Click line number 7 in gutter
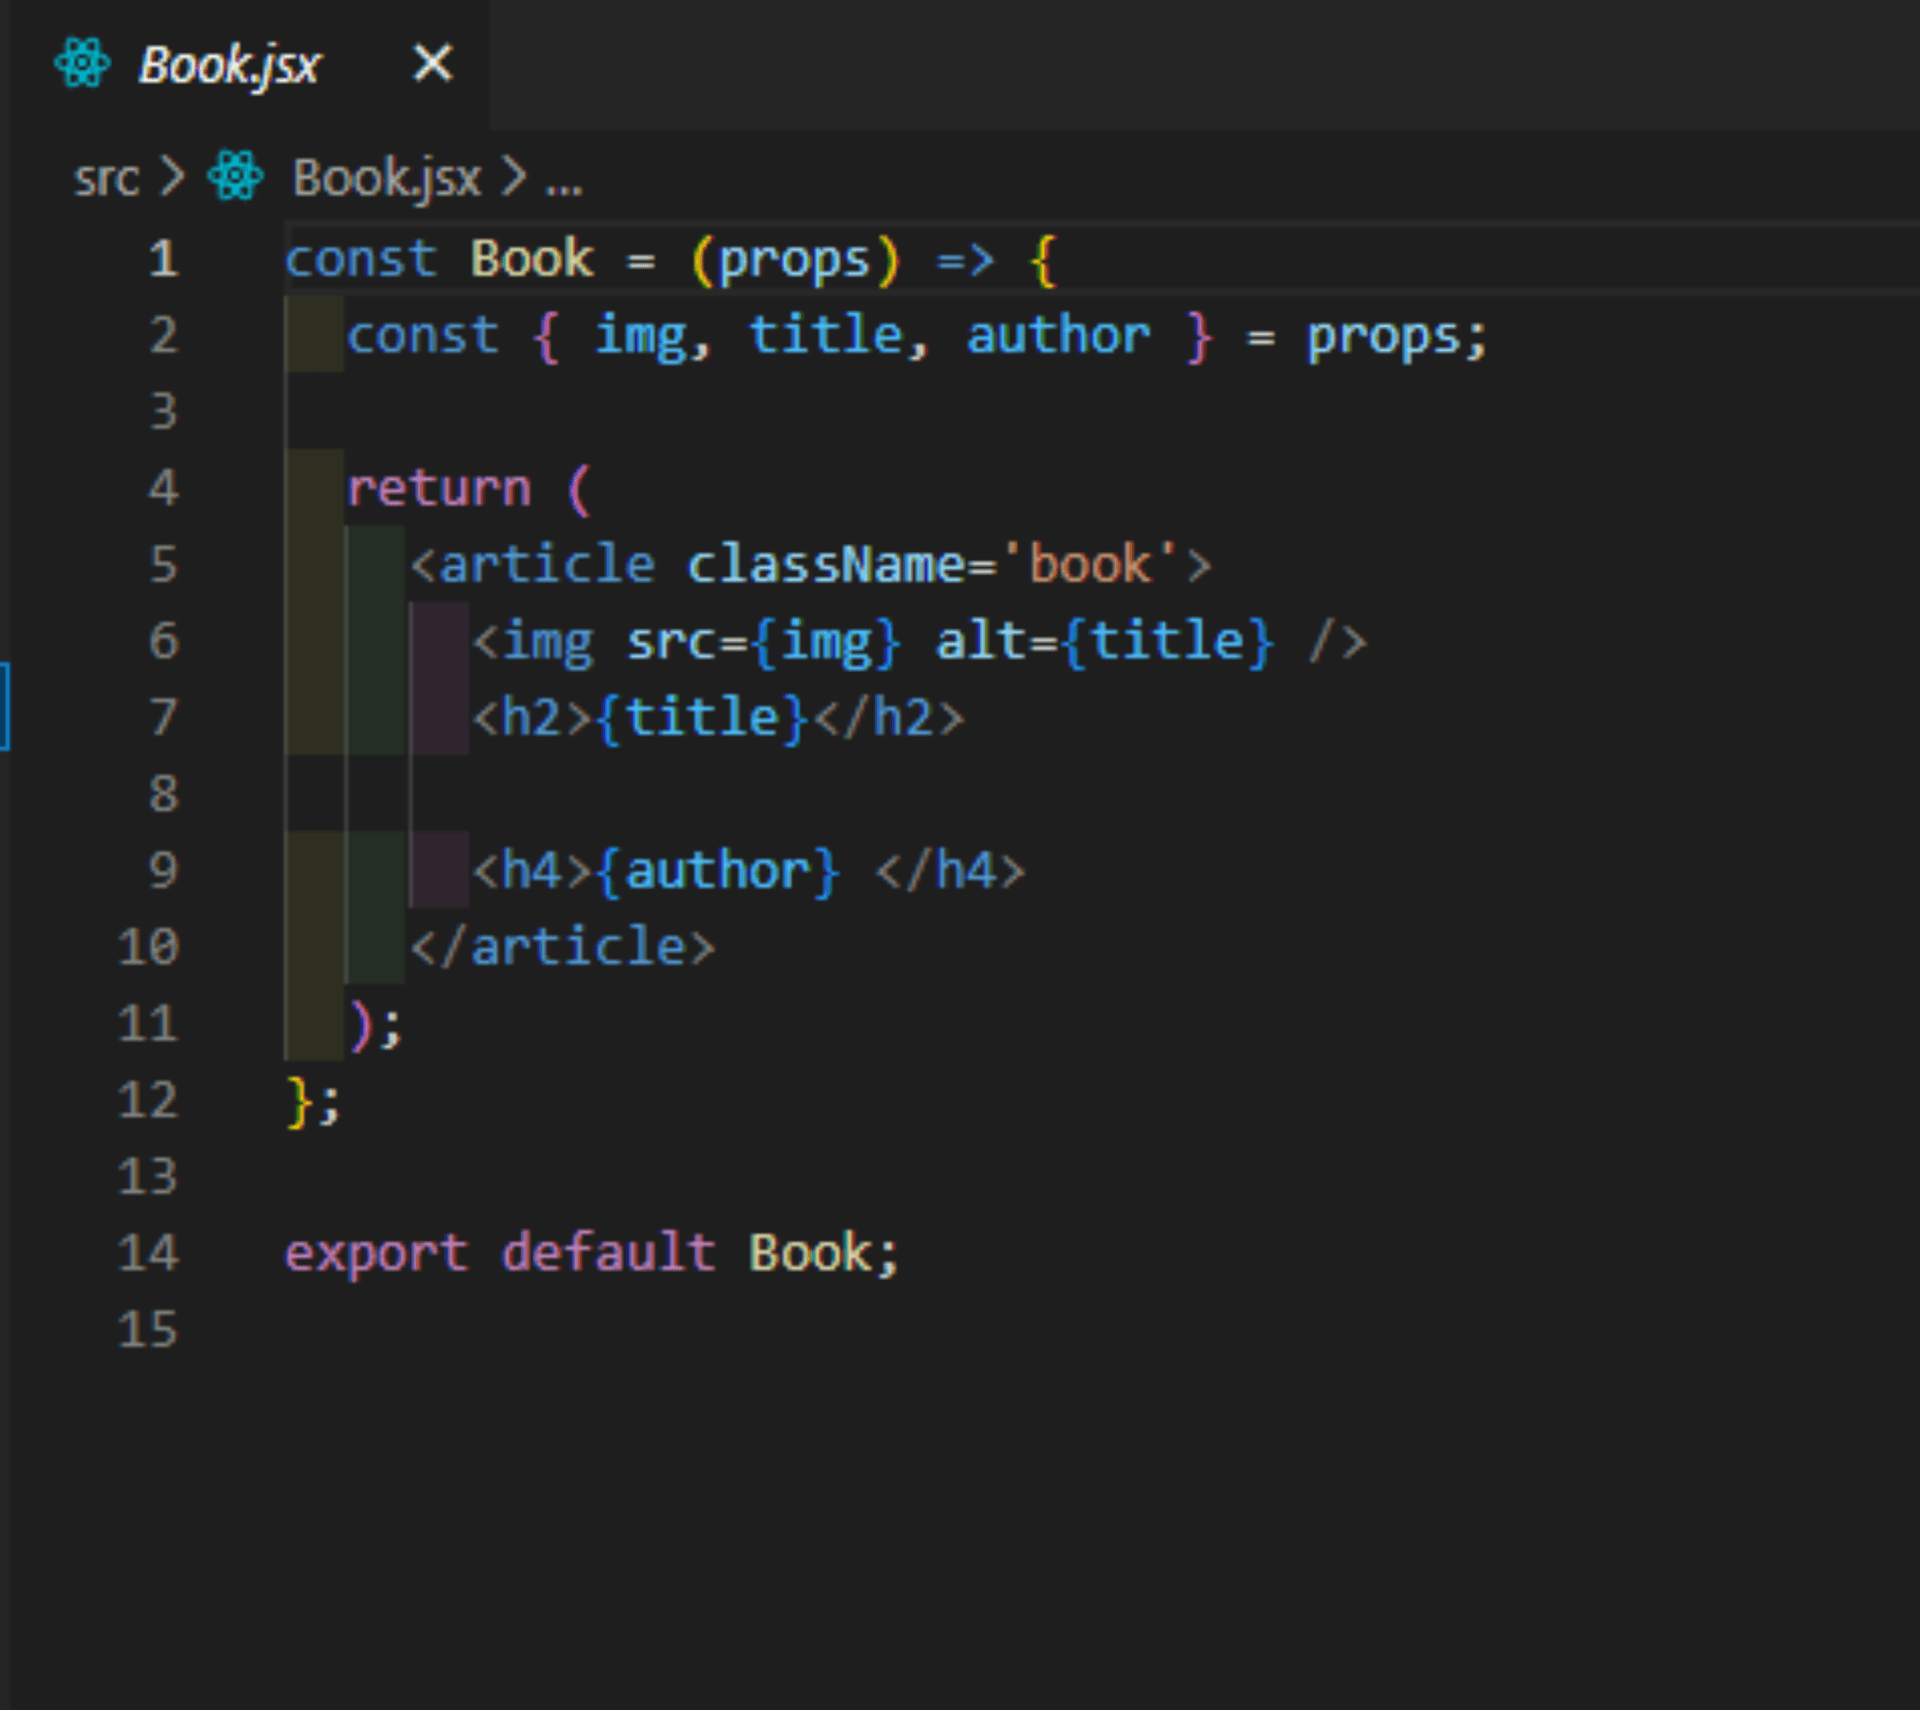Viewport: 1920px width, 1710px height. (163, 717)
